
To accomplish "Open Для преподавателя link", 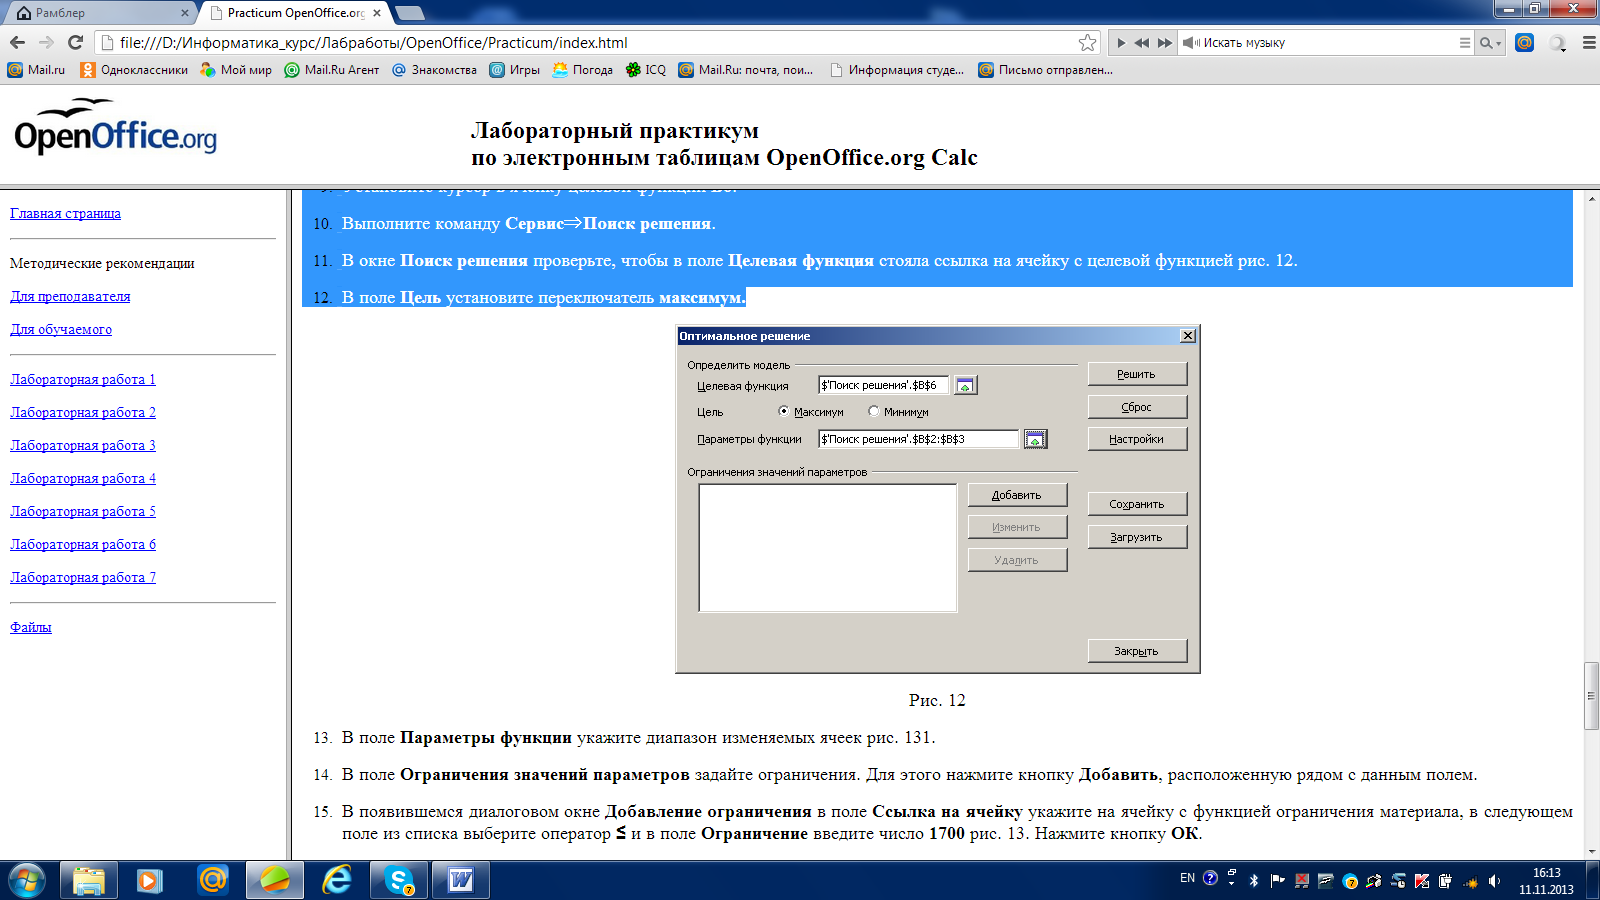I will [x=70, y=296].
